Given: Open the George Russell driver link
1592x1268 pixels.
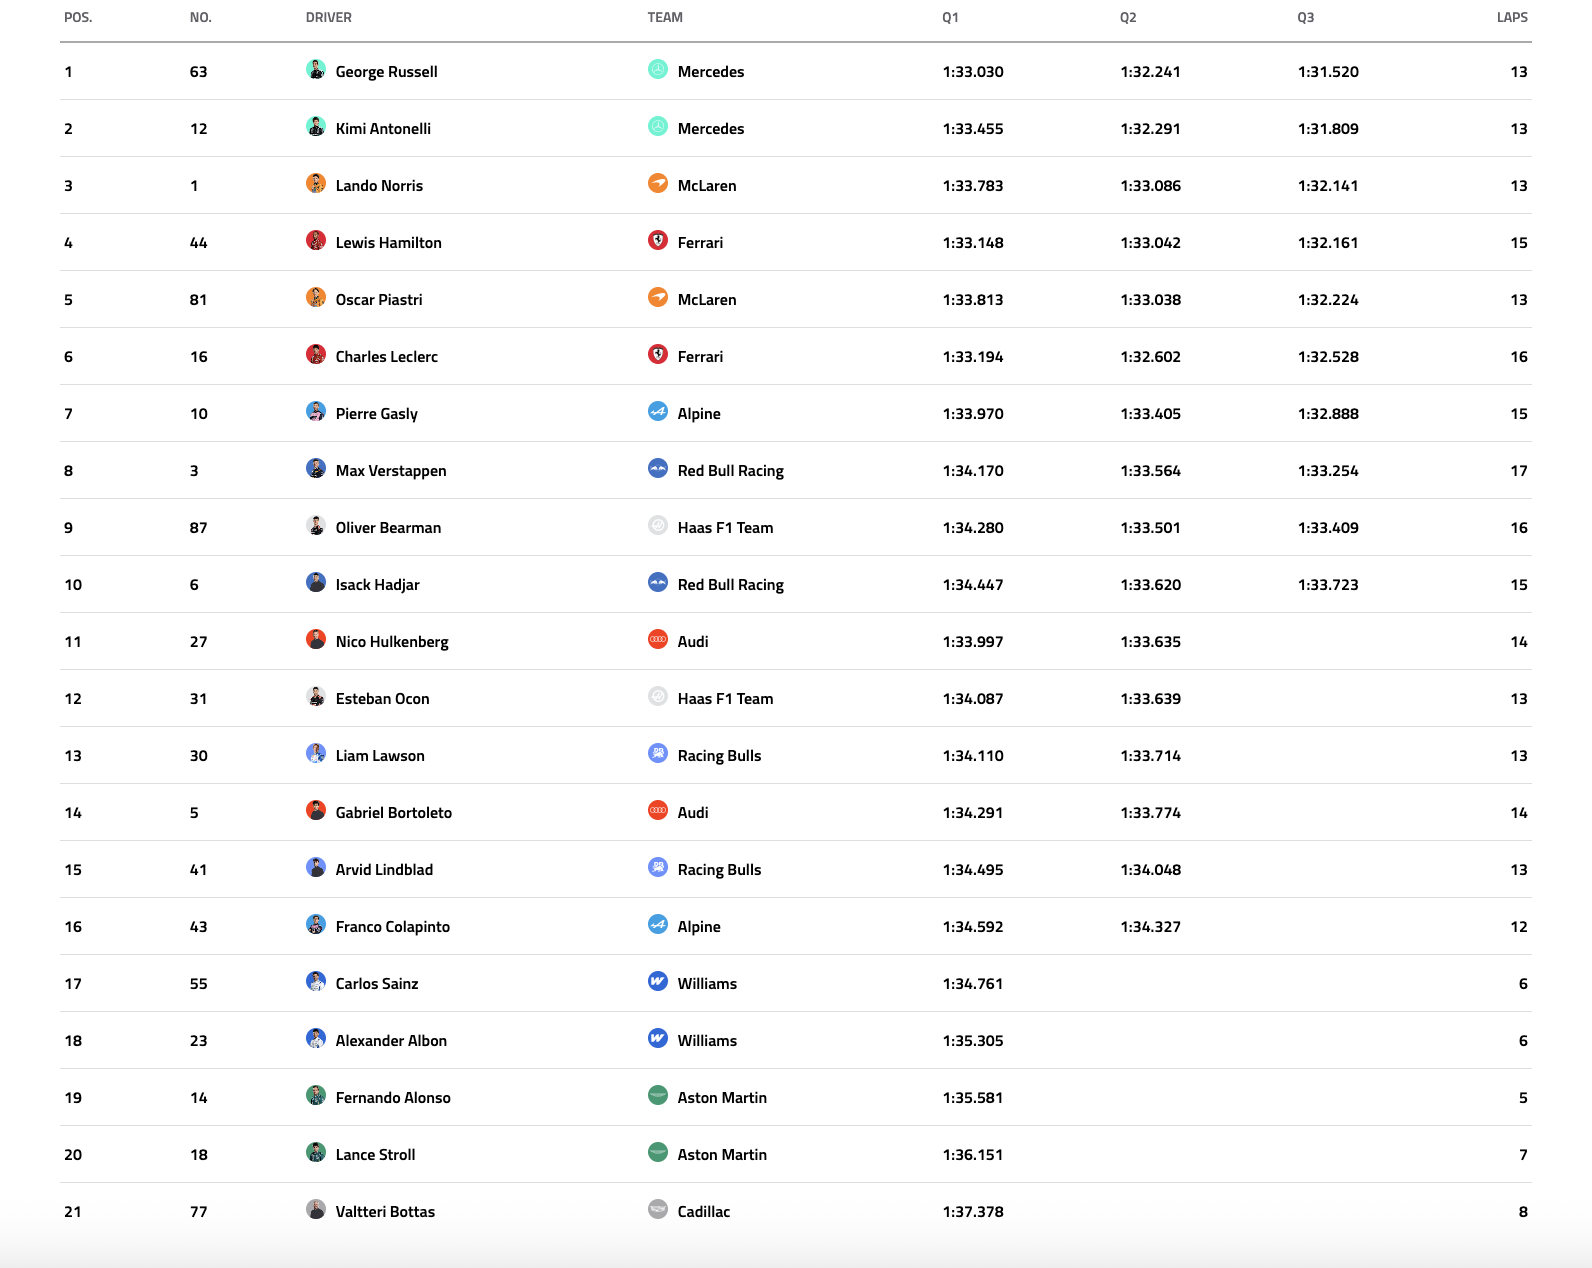Looking at the screenshot, I should point(386,72).
